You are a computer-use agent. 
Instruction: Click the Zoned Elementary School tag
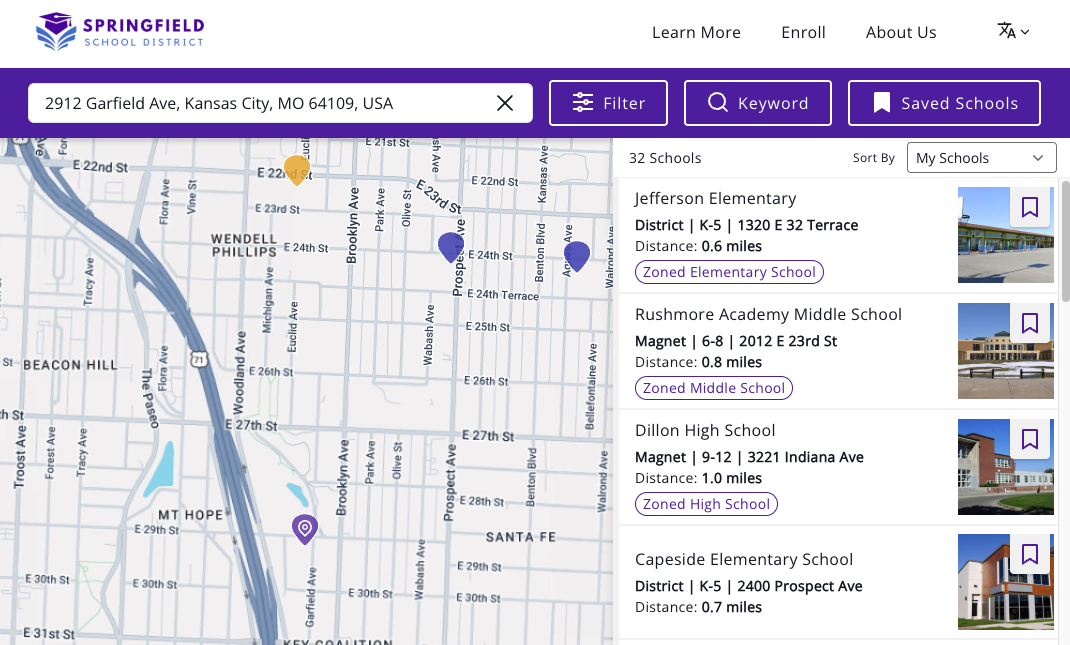pos(729,272)
